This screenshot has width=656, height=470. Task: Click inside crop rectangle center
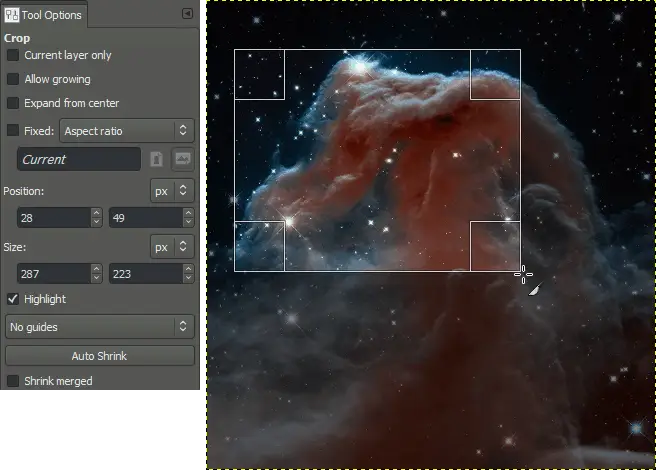(377, 160)
